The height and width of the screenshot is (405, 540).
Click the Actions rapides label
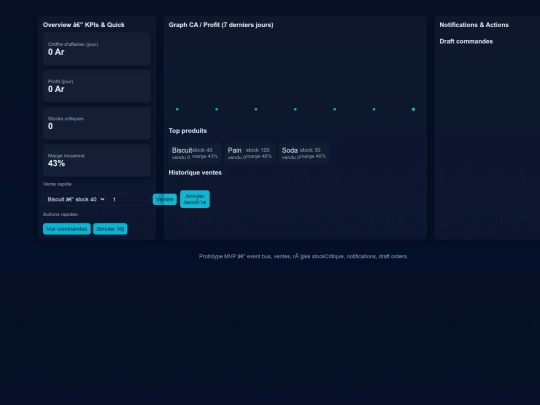tap(60, 215)
